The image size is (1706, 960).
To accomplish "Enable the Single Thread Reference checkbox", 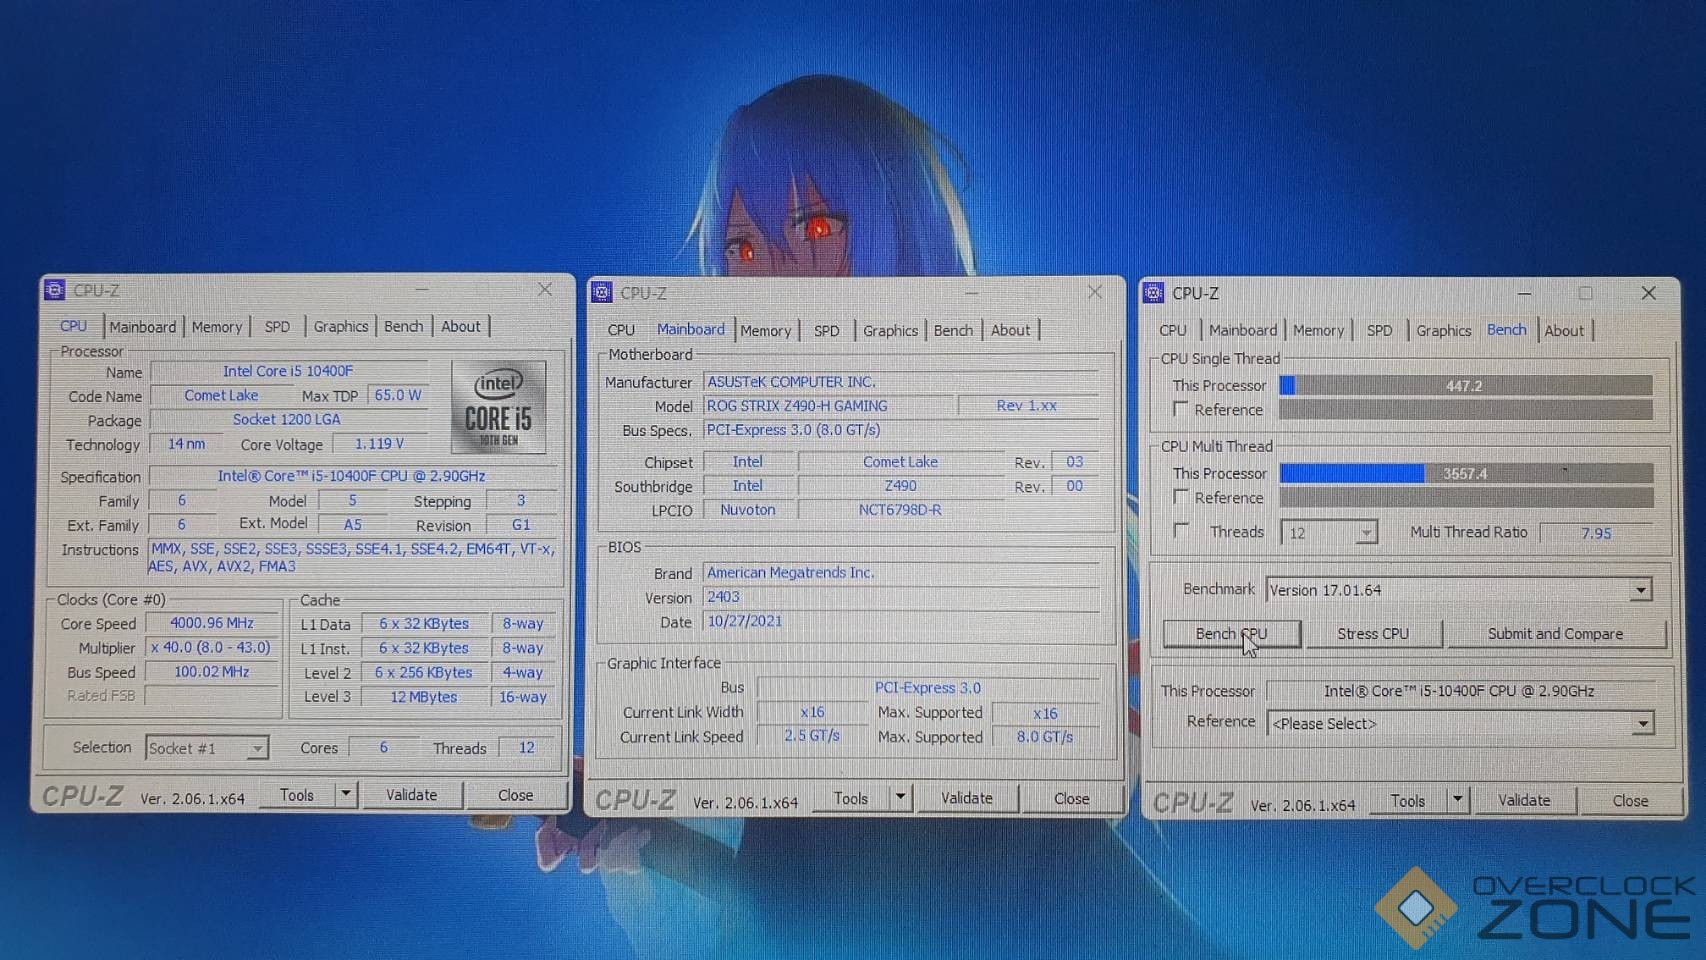I will pos(1181,409).
